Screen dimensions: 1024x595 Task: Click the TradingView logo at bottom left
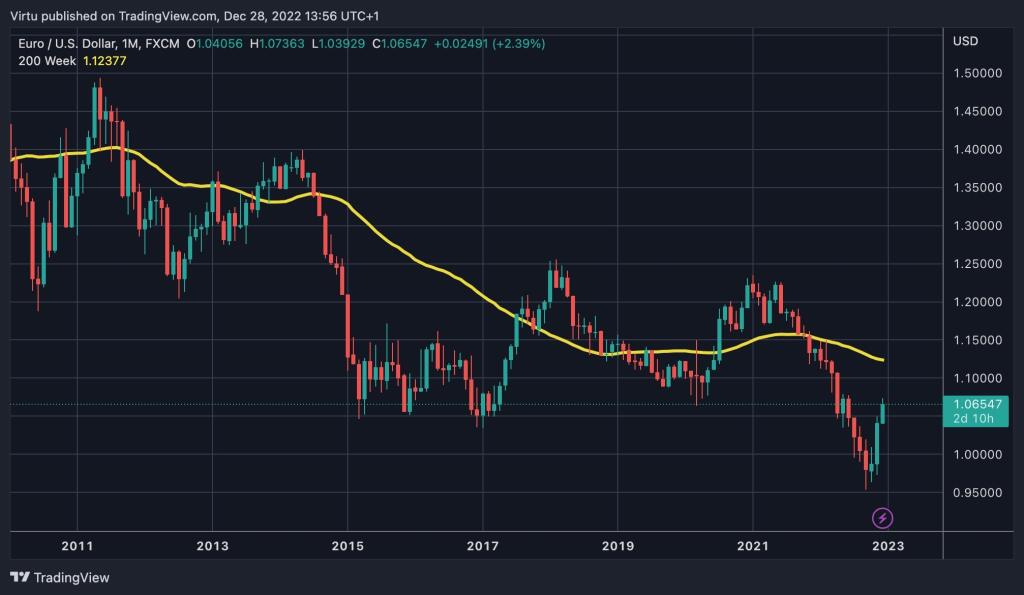tap(59, 577)
